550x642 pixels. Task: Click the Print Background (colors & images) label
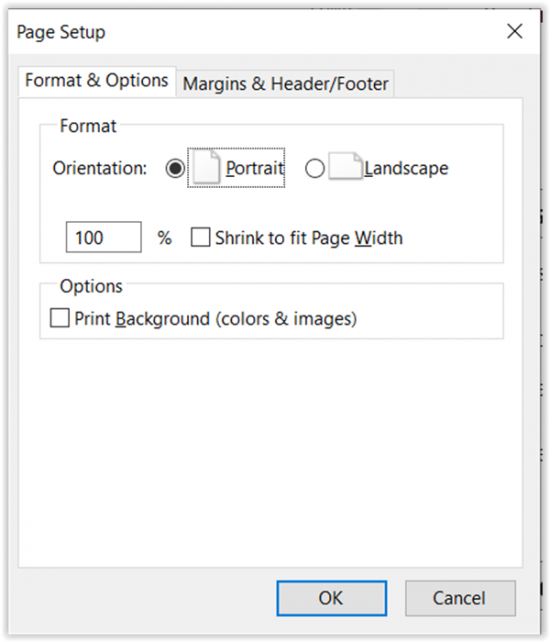tap(216, 319)
